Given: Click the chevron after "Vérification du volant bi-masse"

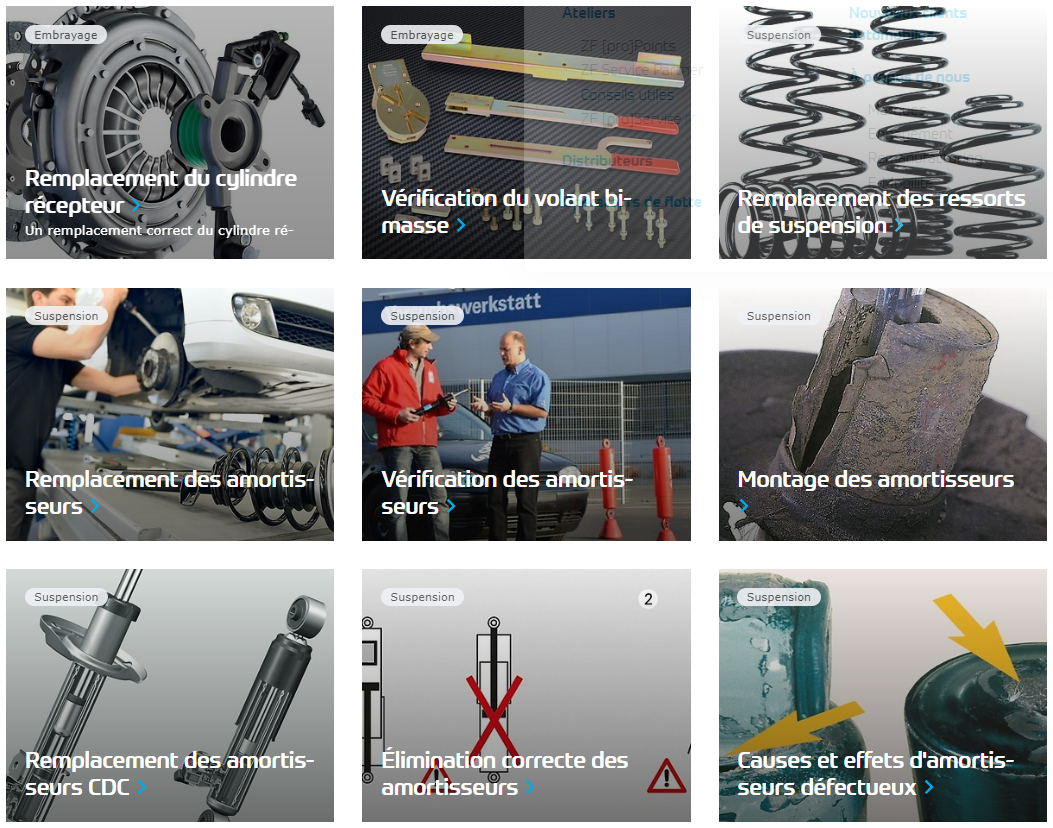Looking at the screenshot, I should (x=461, y=226).
